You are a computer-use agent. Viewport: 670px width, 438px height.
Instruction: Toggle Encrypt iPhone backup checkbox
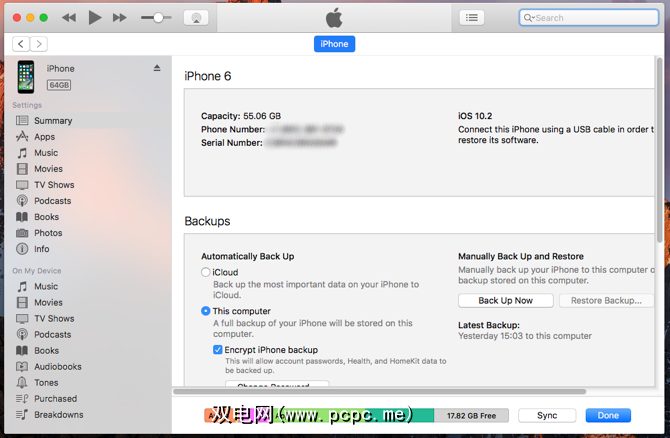click(x=217, y=350)
